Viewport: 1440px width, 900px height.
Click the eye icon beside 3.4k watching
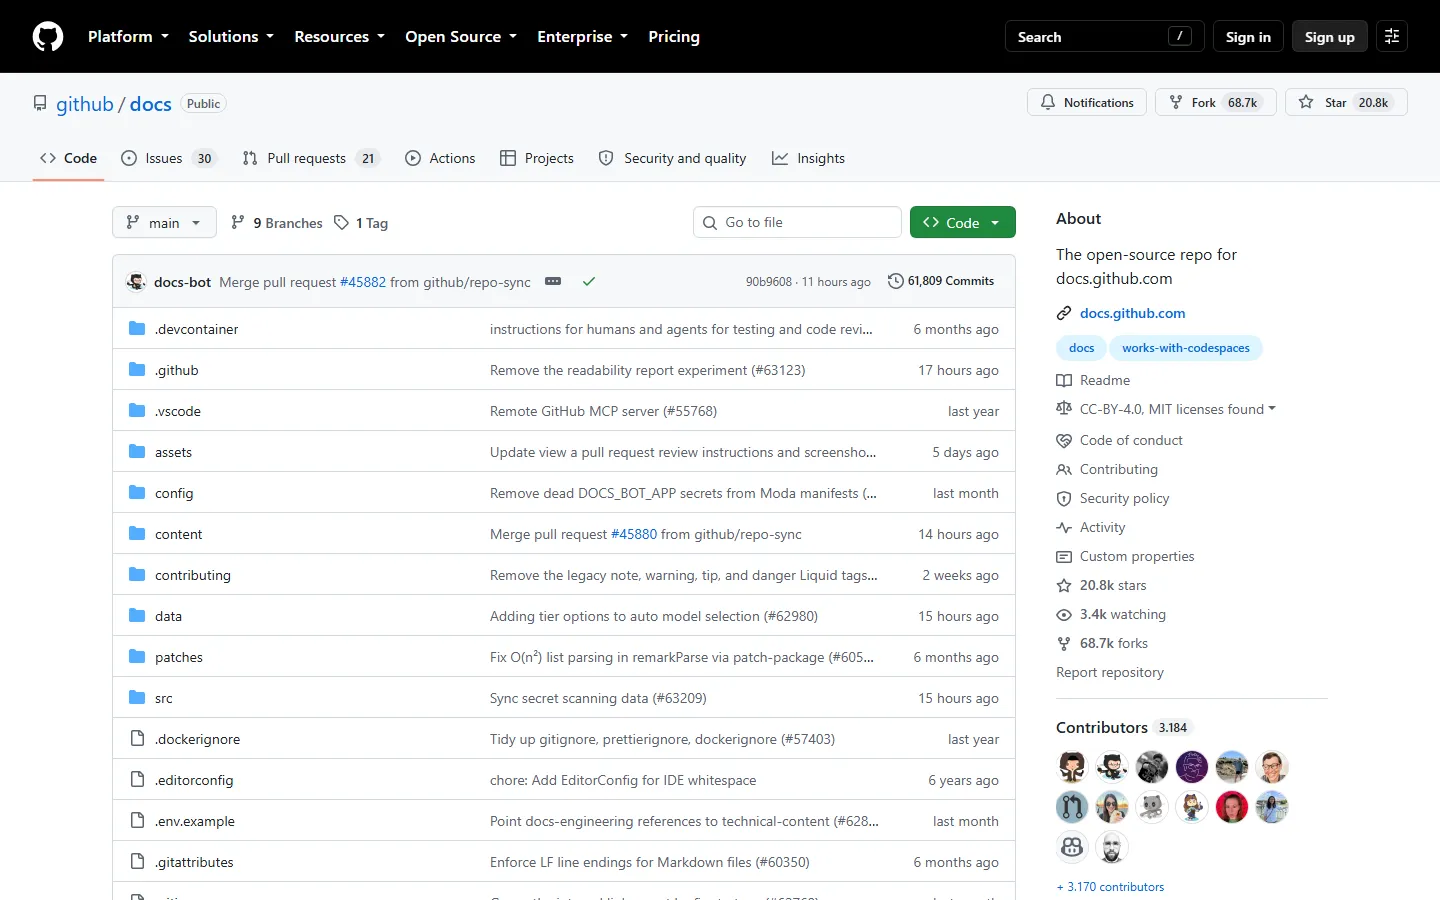click(1064, 615)
